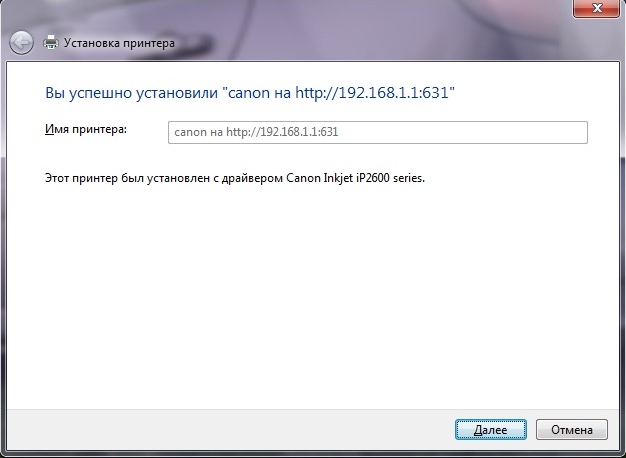This screenshot has height=458, width=626.
Task: Click the printer icon in the title
Action: pos(50,42)
